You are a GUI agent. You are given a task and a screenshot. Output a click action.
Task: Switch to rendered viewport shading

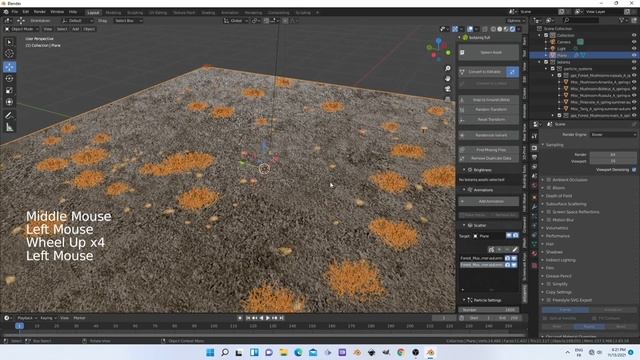tap(513, 29)
